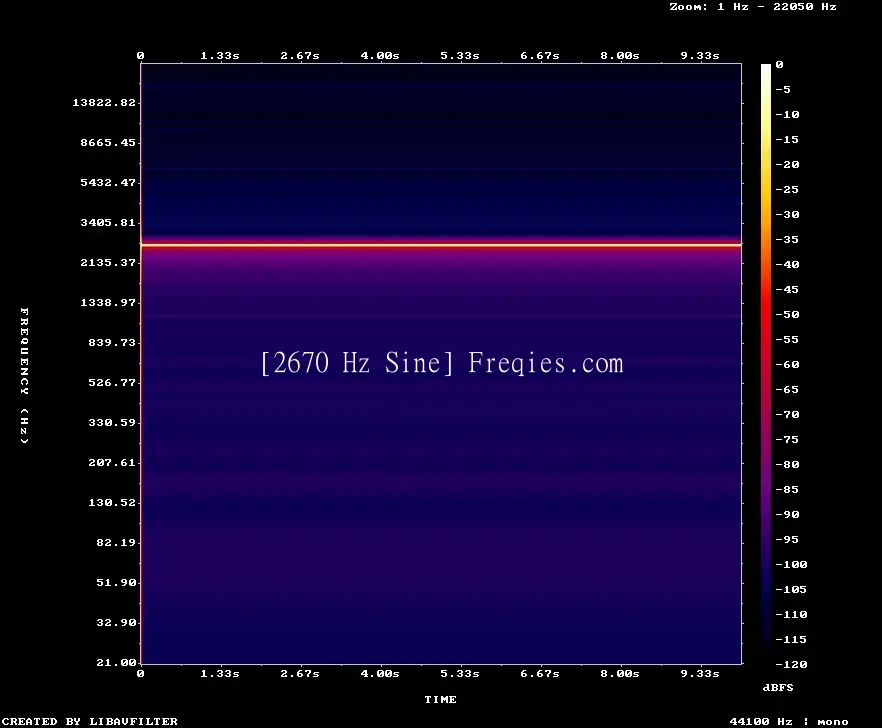Click the -40 value on dBFS scale

click(787, 264)
